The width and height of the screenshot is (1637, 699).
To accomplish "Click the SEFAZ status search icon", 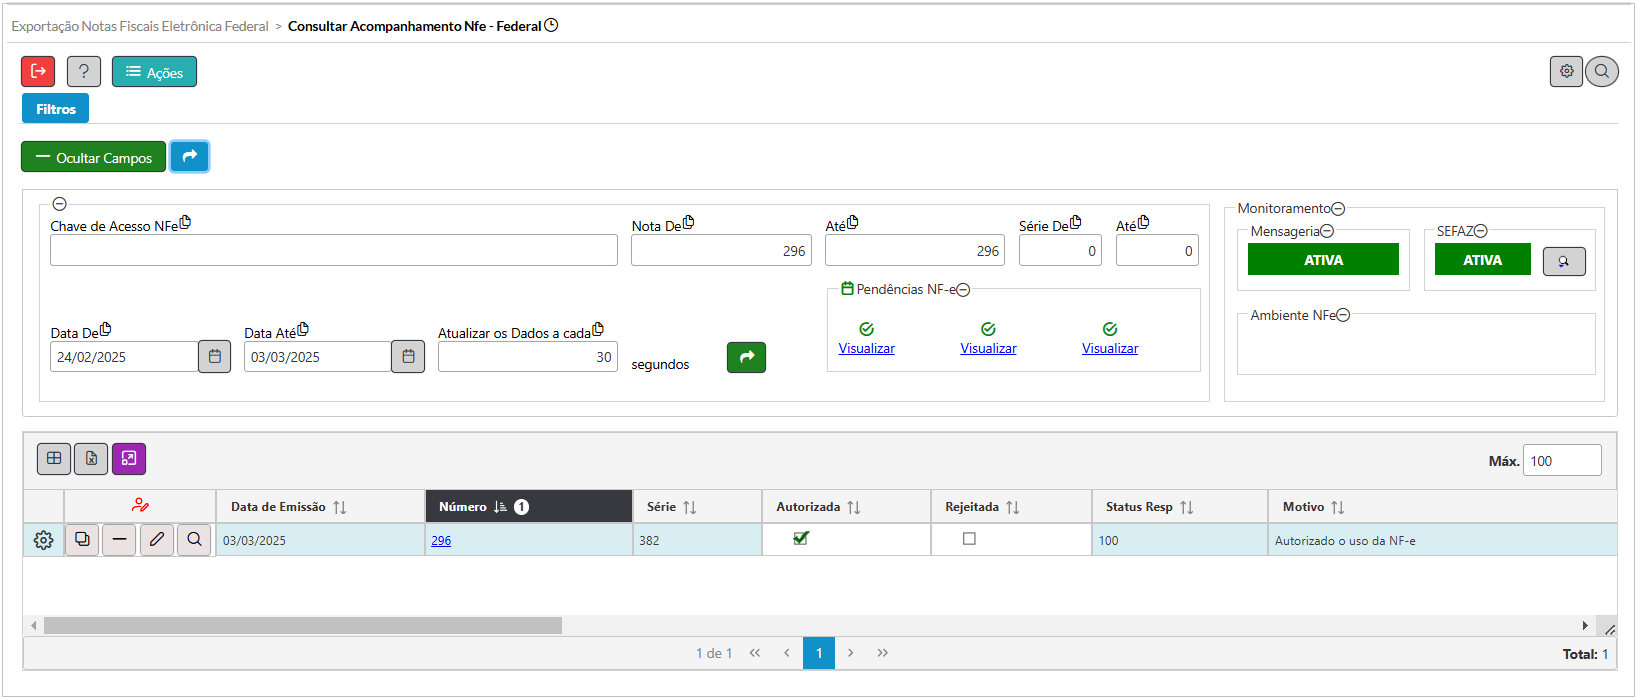I will [1564, 261].
